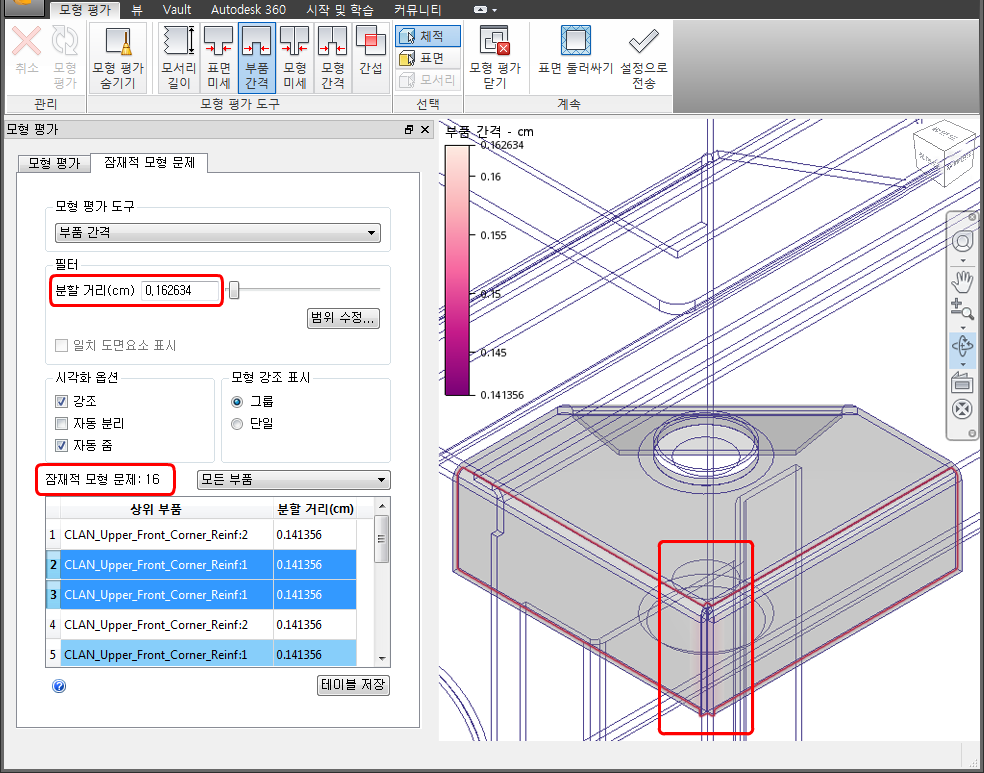
Task: Select the 단일 radio button
Action: point(237,424)
